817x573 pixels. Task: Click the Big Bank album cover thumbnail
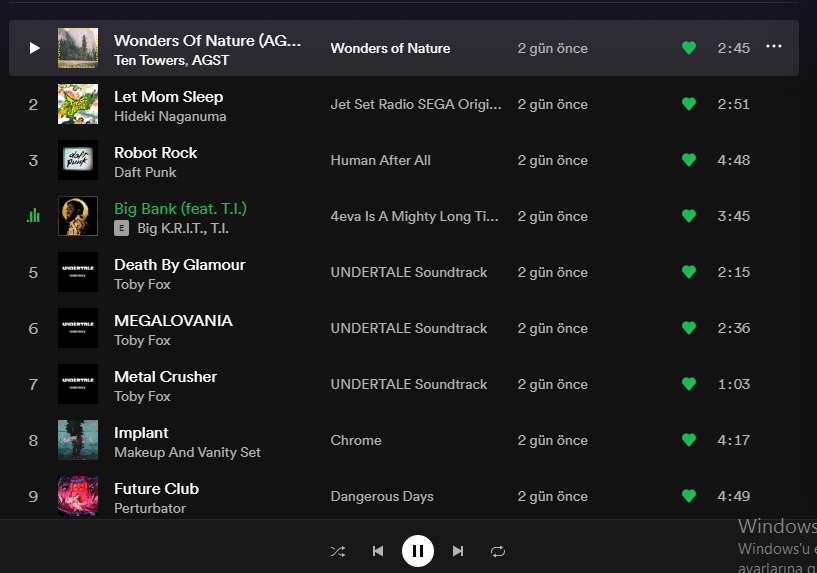point(78,216)
